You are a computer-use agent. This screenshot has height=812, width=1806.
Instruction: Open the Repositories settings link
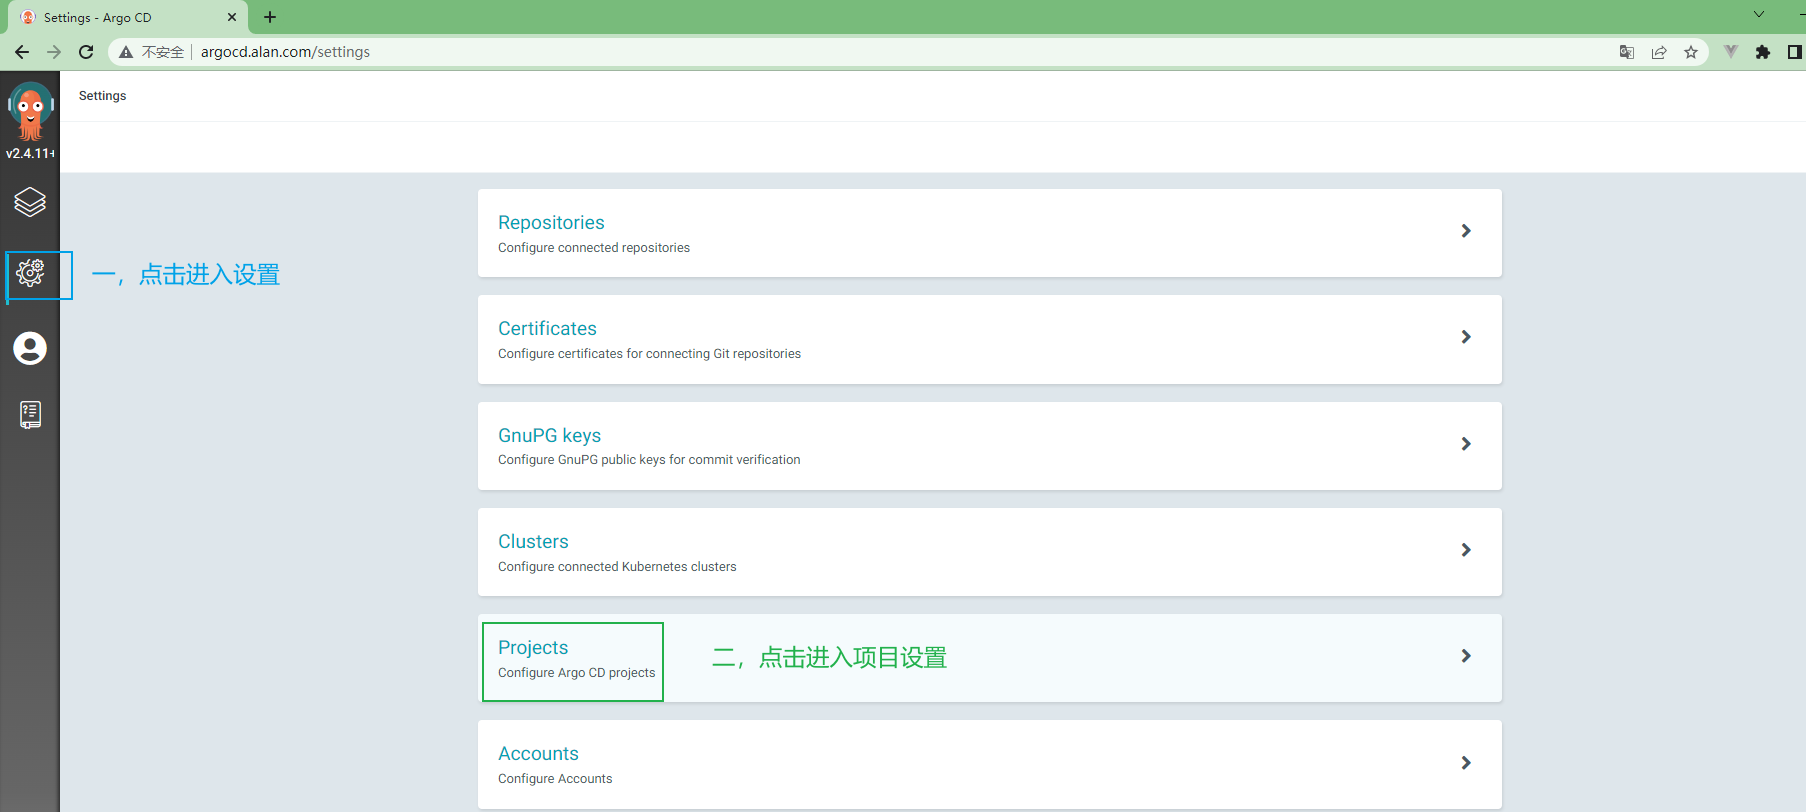551,222
